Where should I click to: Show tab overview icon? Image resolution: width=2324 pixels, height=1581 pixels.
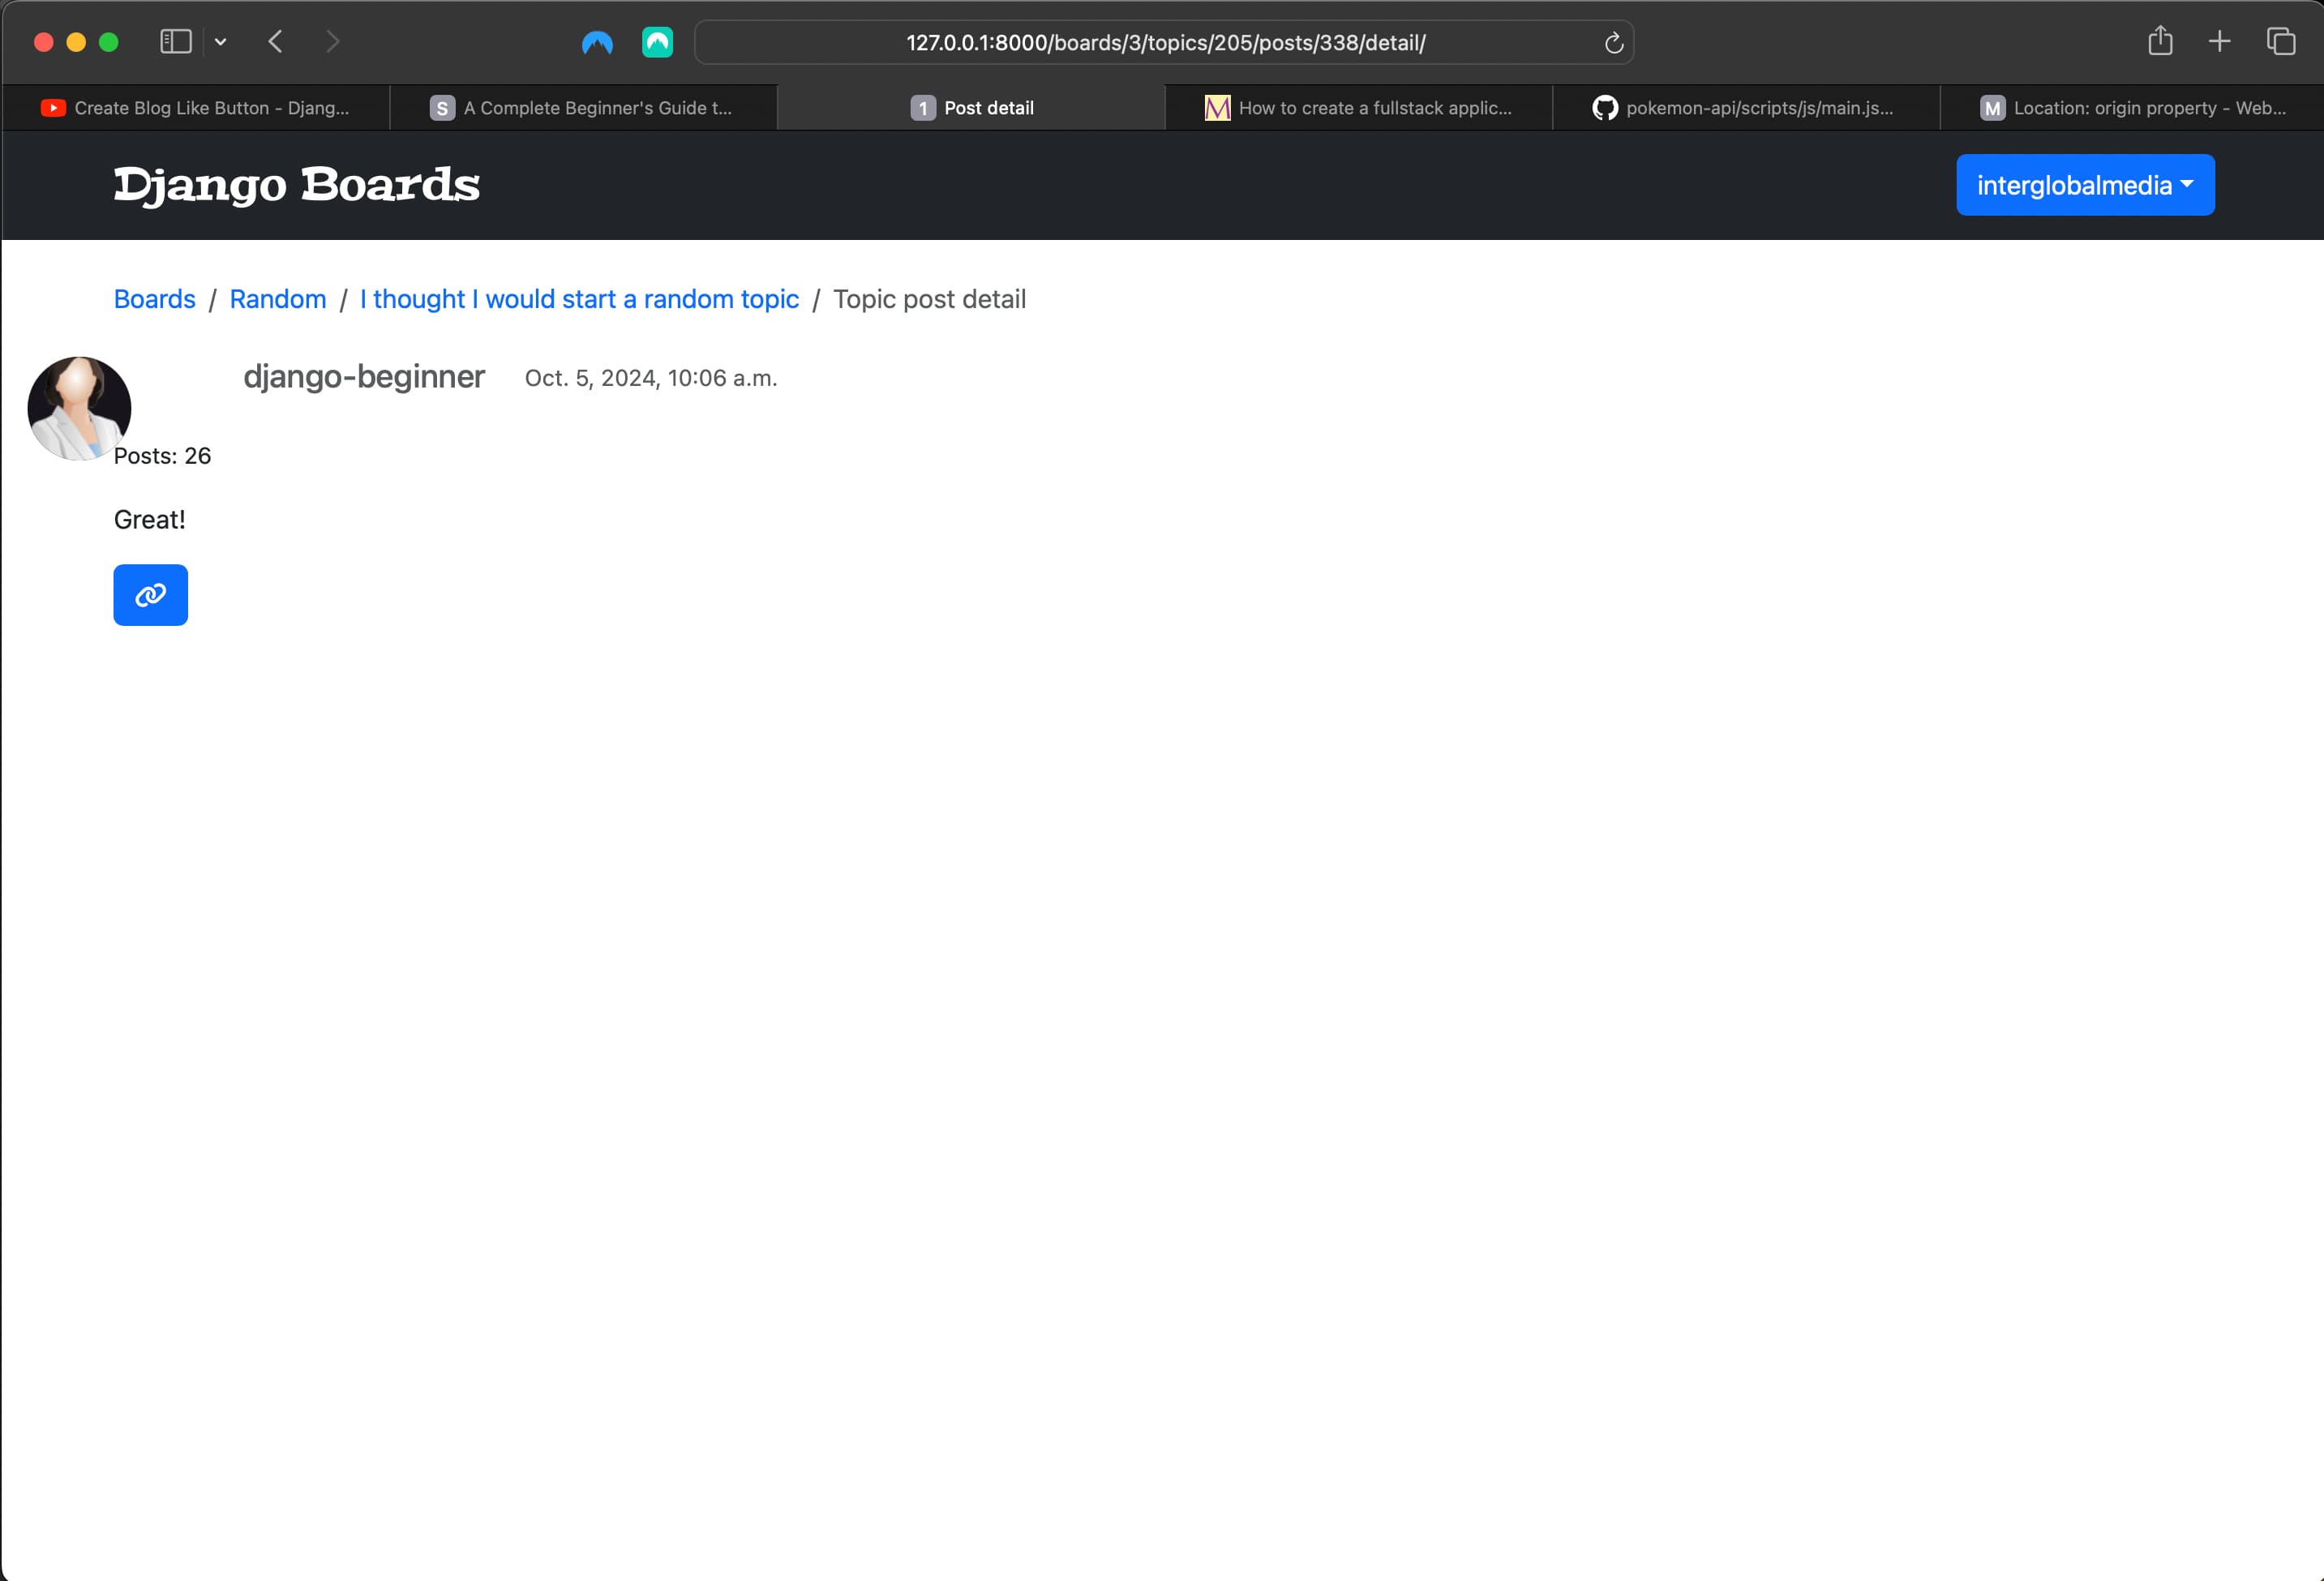(2280, 42)
